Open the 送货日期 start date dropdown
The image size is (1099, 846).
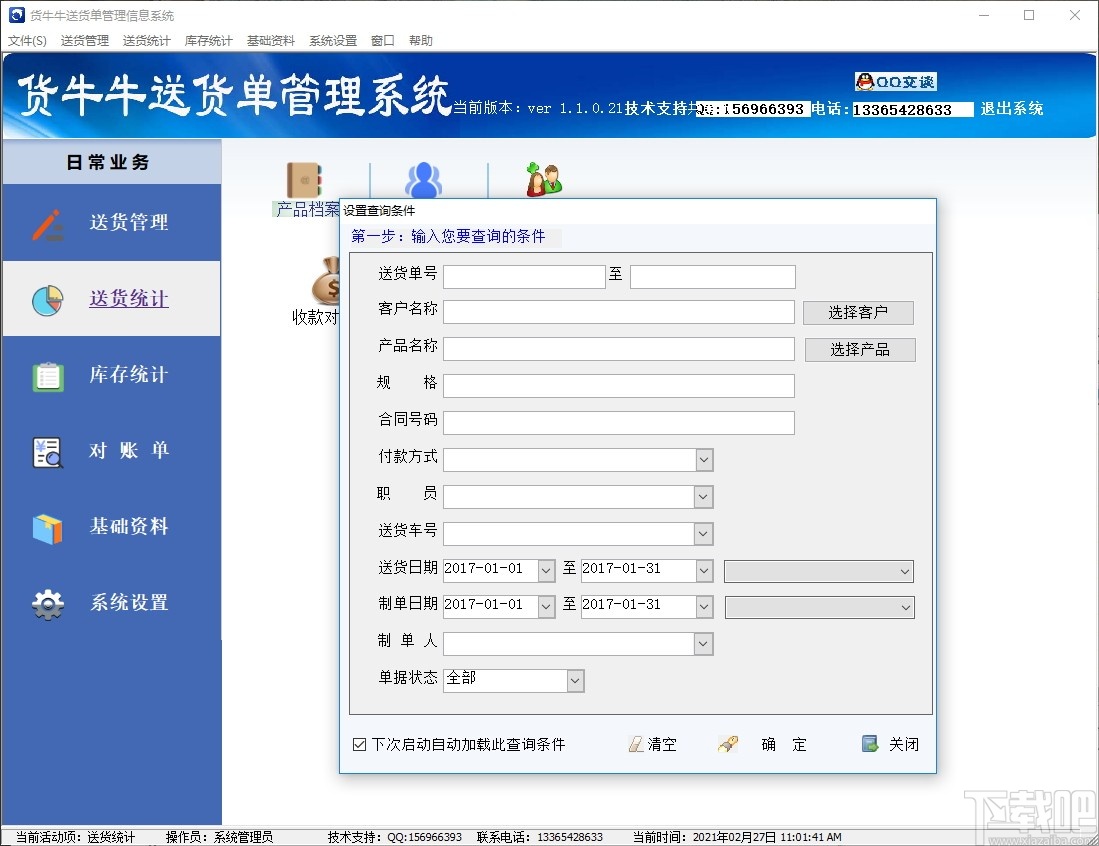click(547, 569)
